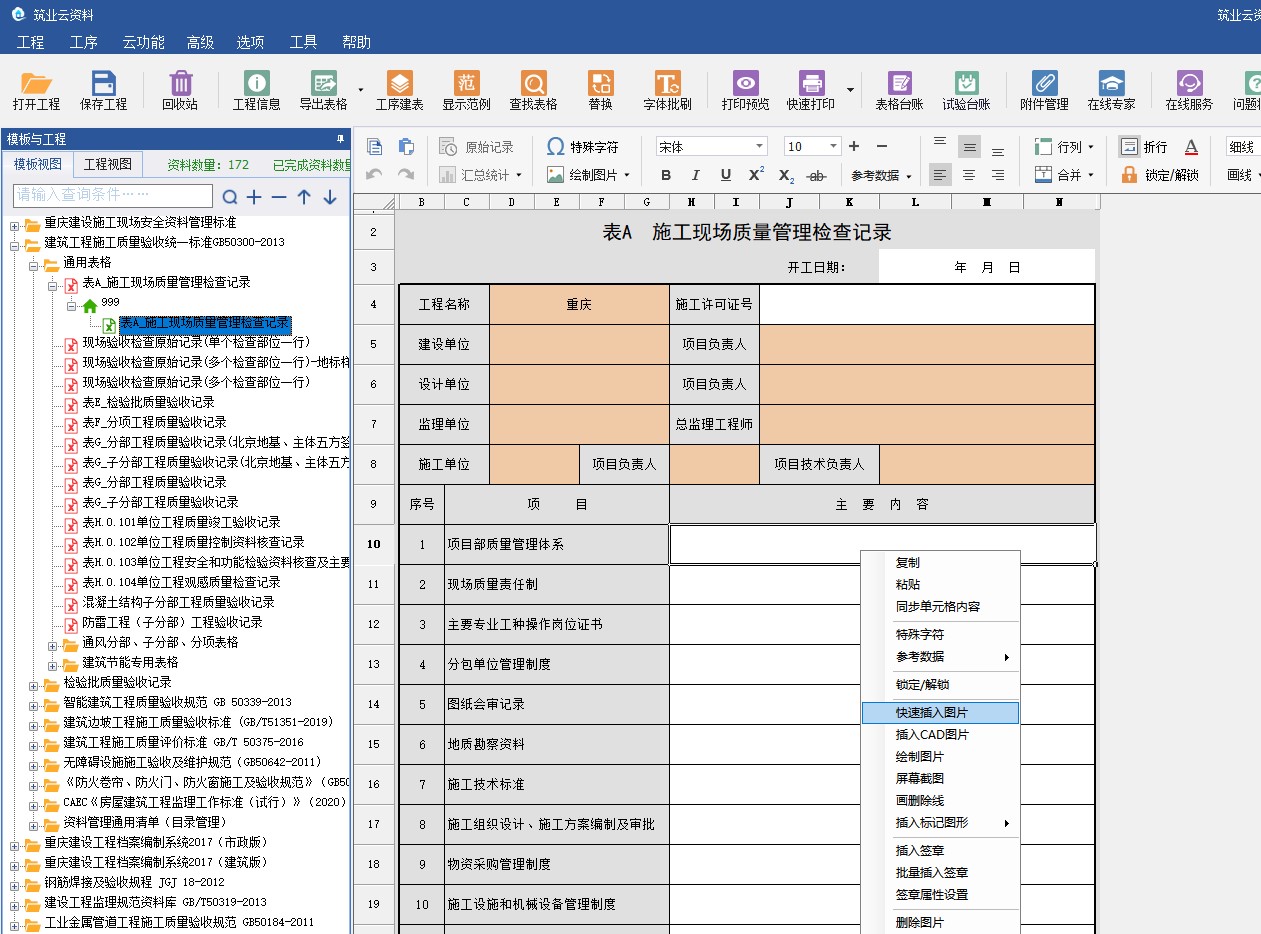Switch to the 工程视图 tab
Viewport: 1261px width, 934px height.
pos(107,164)
